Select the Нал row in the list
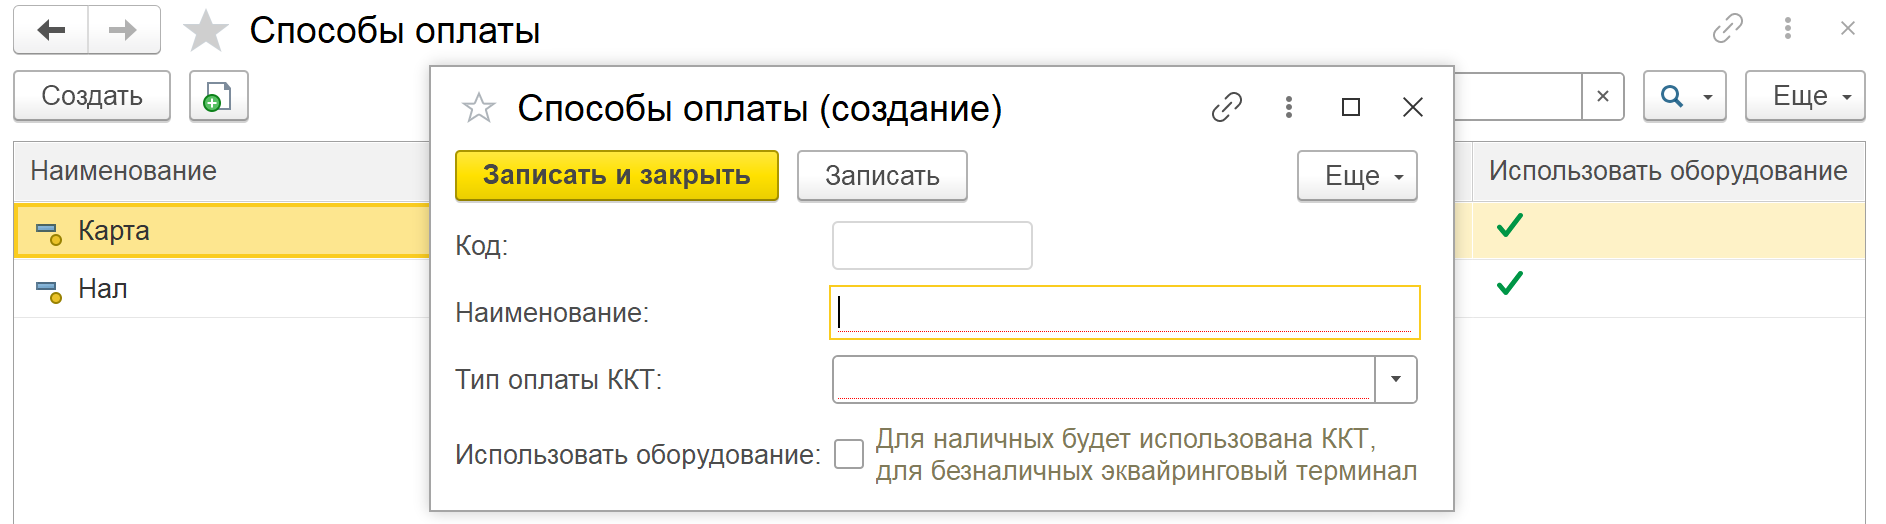 [222, 289]
